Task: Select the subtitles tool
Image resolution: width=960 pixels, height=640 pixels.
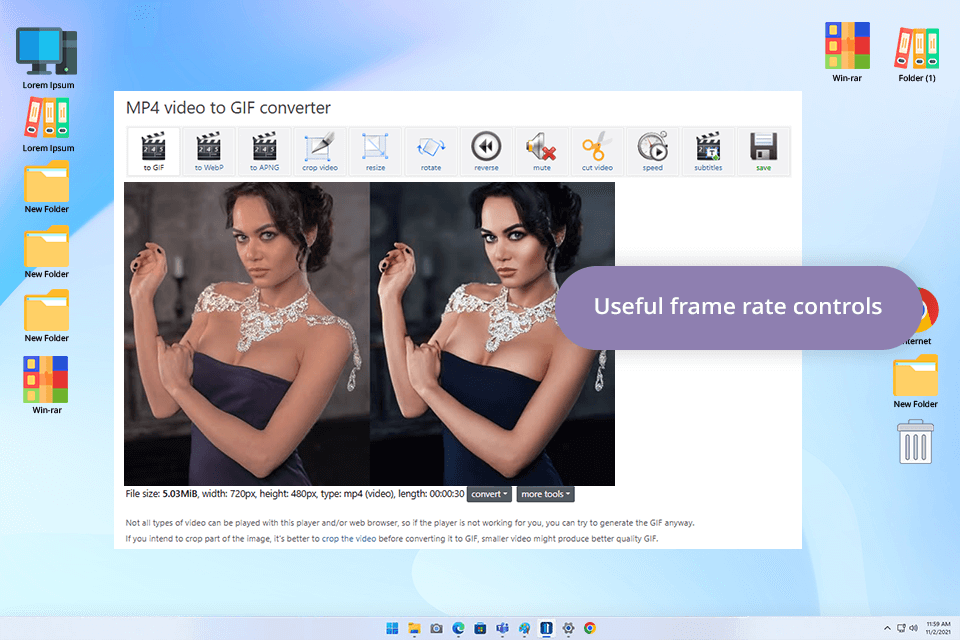Action: point(708,151)
